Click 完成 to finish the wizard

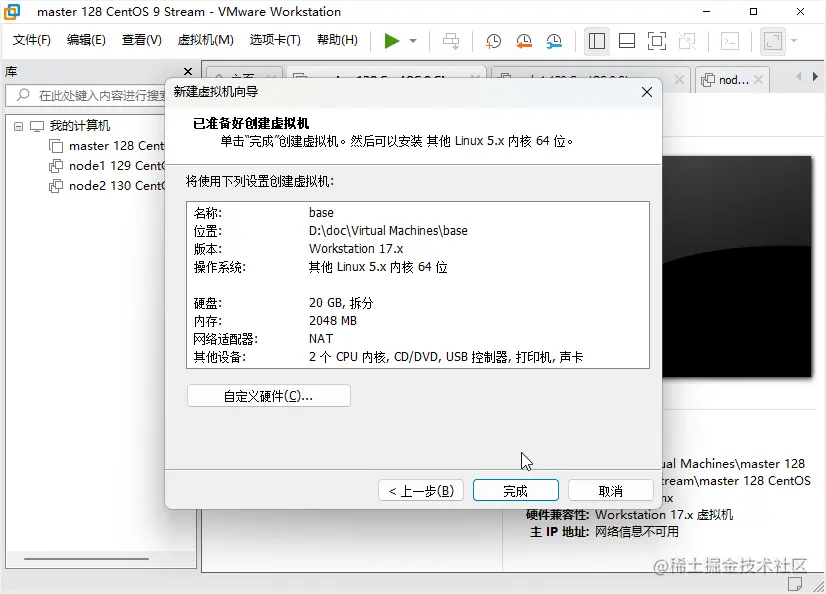[516, 491]
